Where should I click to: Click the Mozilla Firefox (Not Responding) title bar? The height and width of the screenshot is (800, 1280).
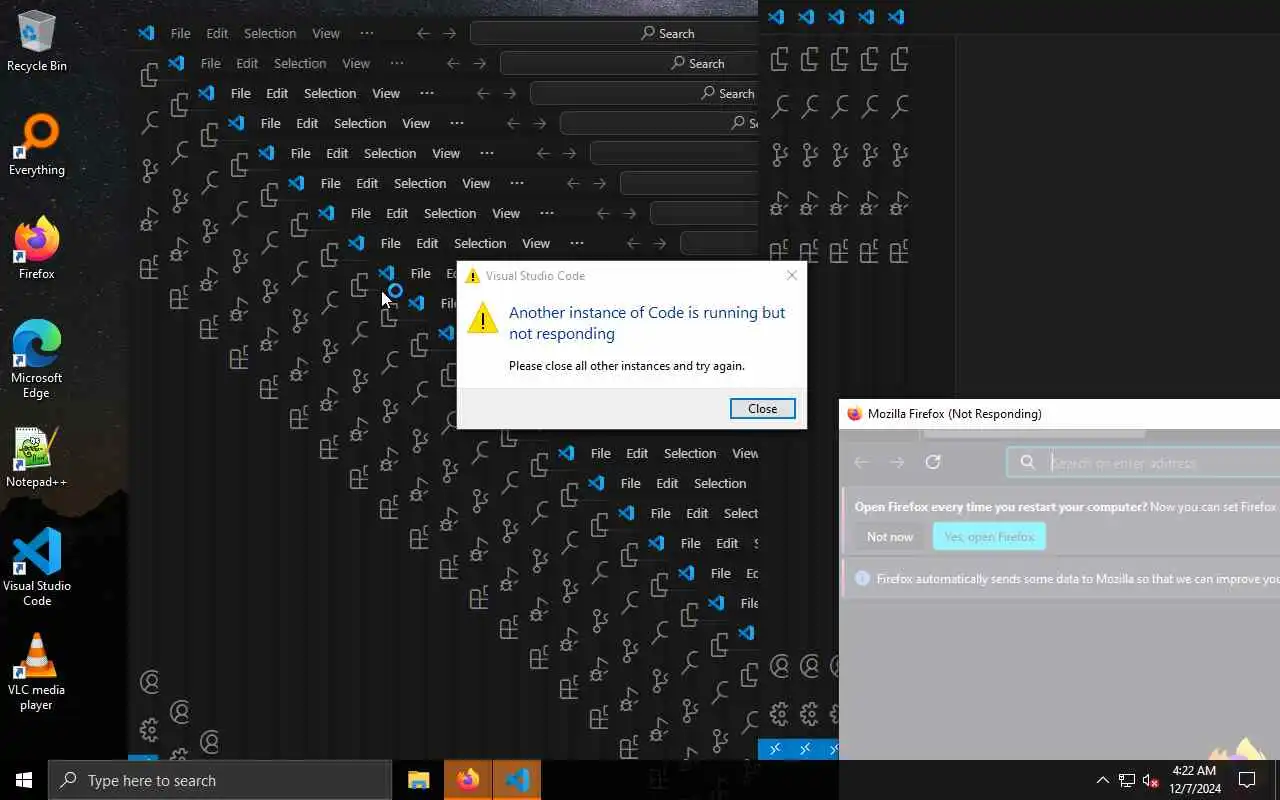pos(1059,413)
